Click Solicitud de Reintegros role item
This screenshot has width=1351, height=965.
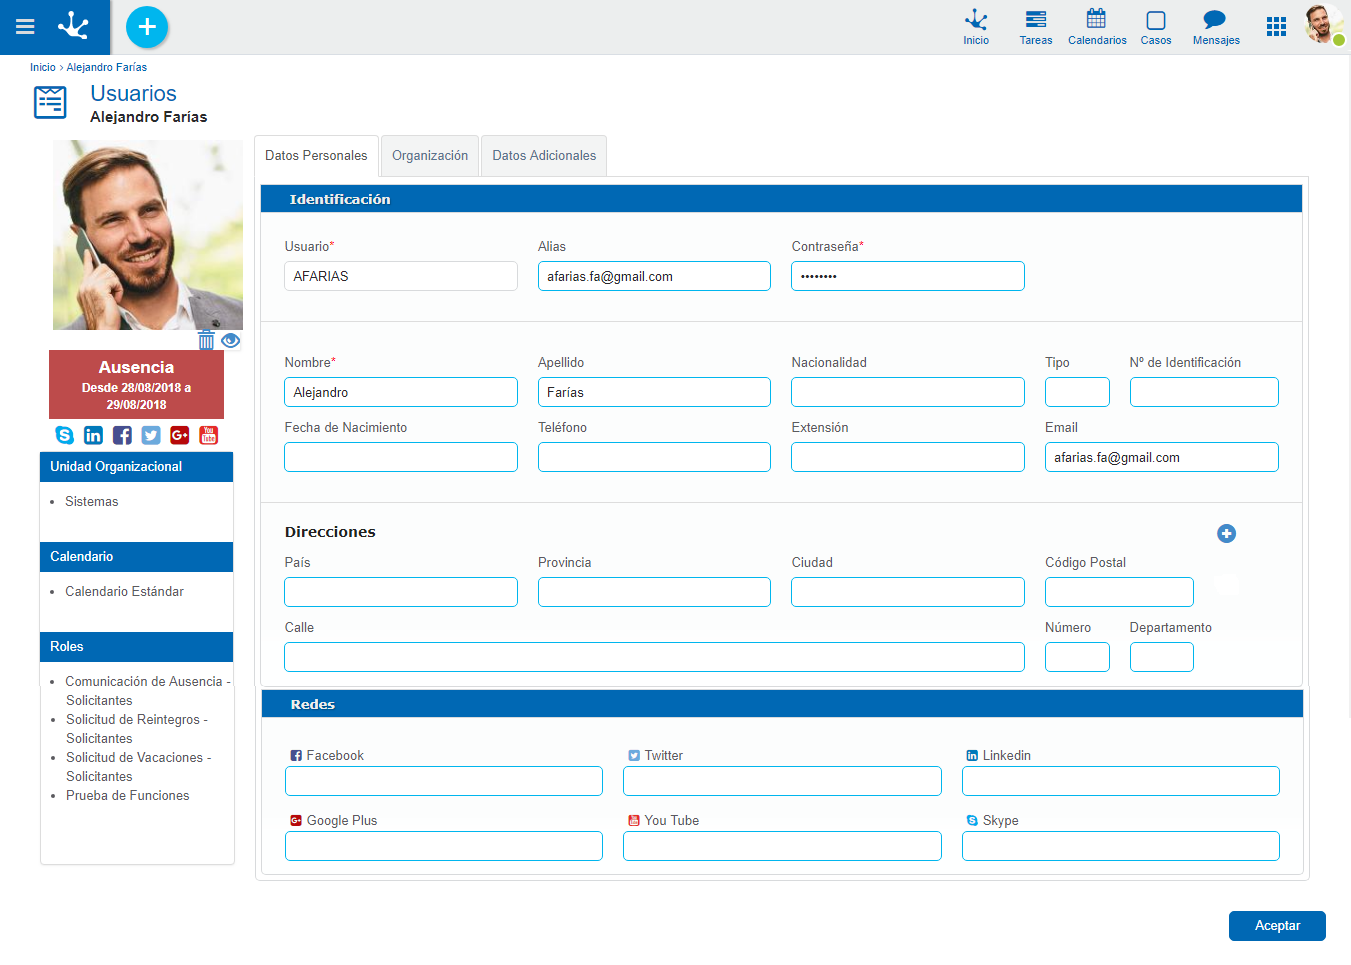pos(137,729)
